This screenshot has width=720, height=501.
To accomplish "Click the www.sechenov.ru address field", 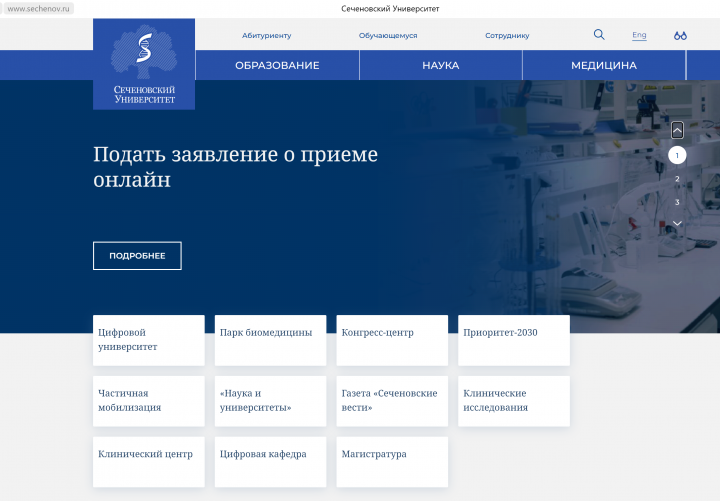I will pos(39,9).
